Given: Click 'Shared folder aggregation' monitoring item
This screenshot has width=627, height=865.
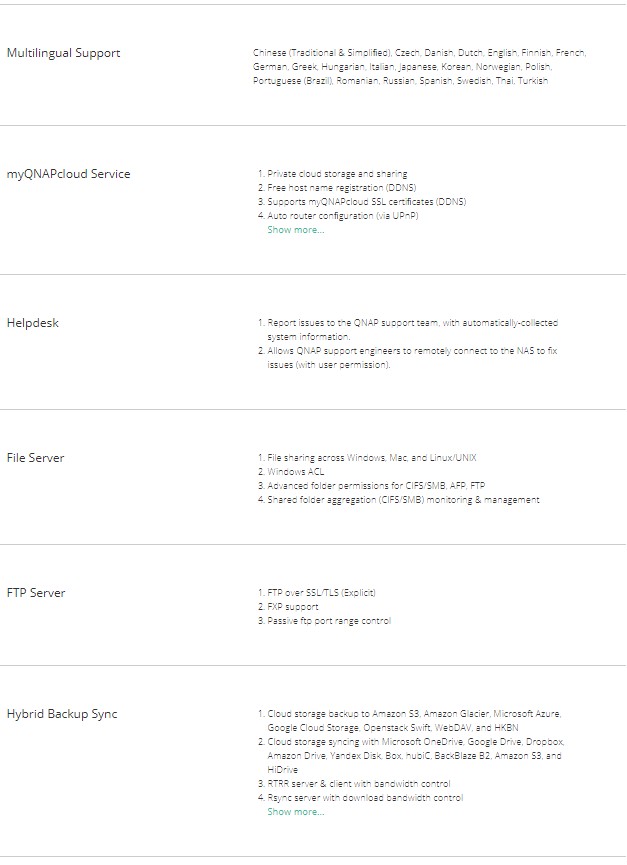Looking at the screenshot, I should pyautogui.click(x=403, y=500).
